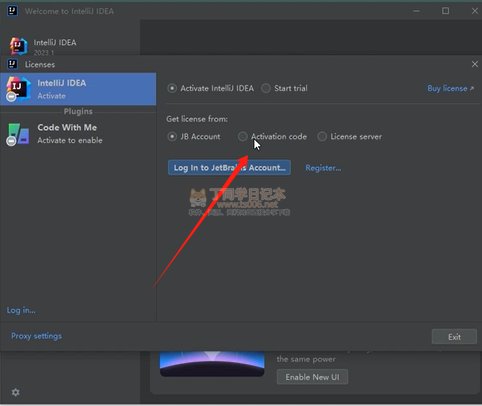Viewport: 482px width, 406px height.
Task: Open Proxy settings
Action: pos(36,336)
